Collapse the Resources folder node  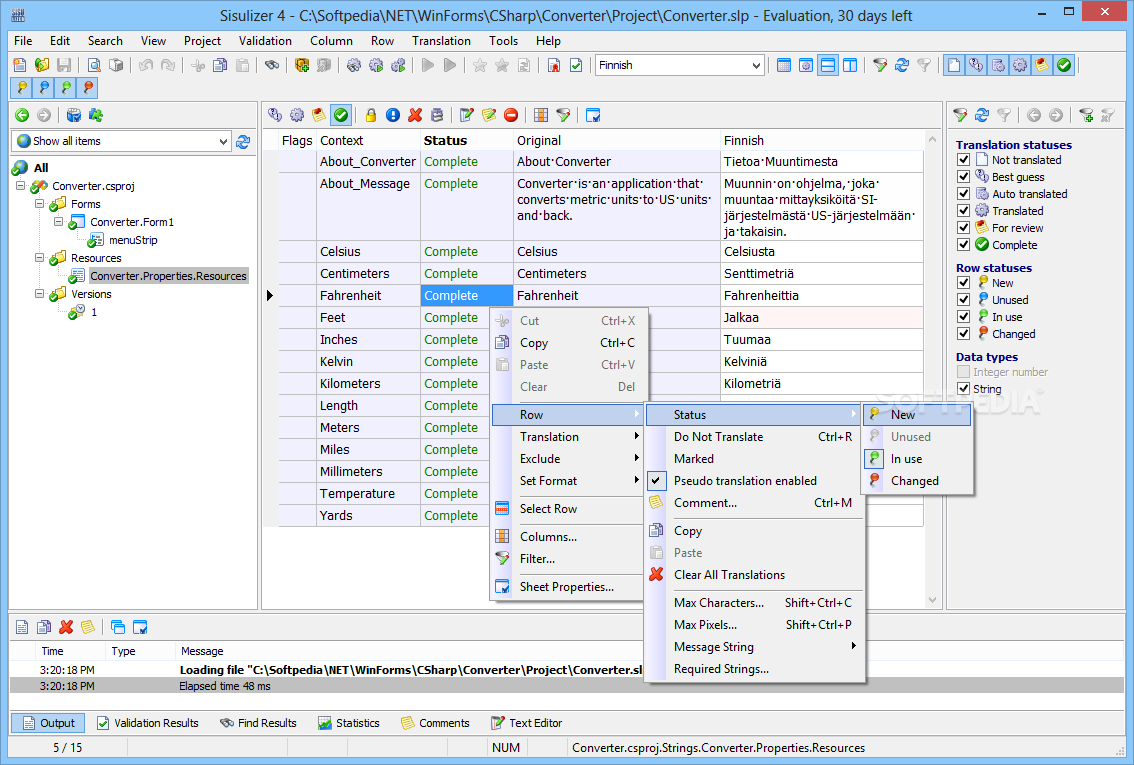(x=39, y=257)
